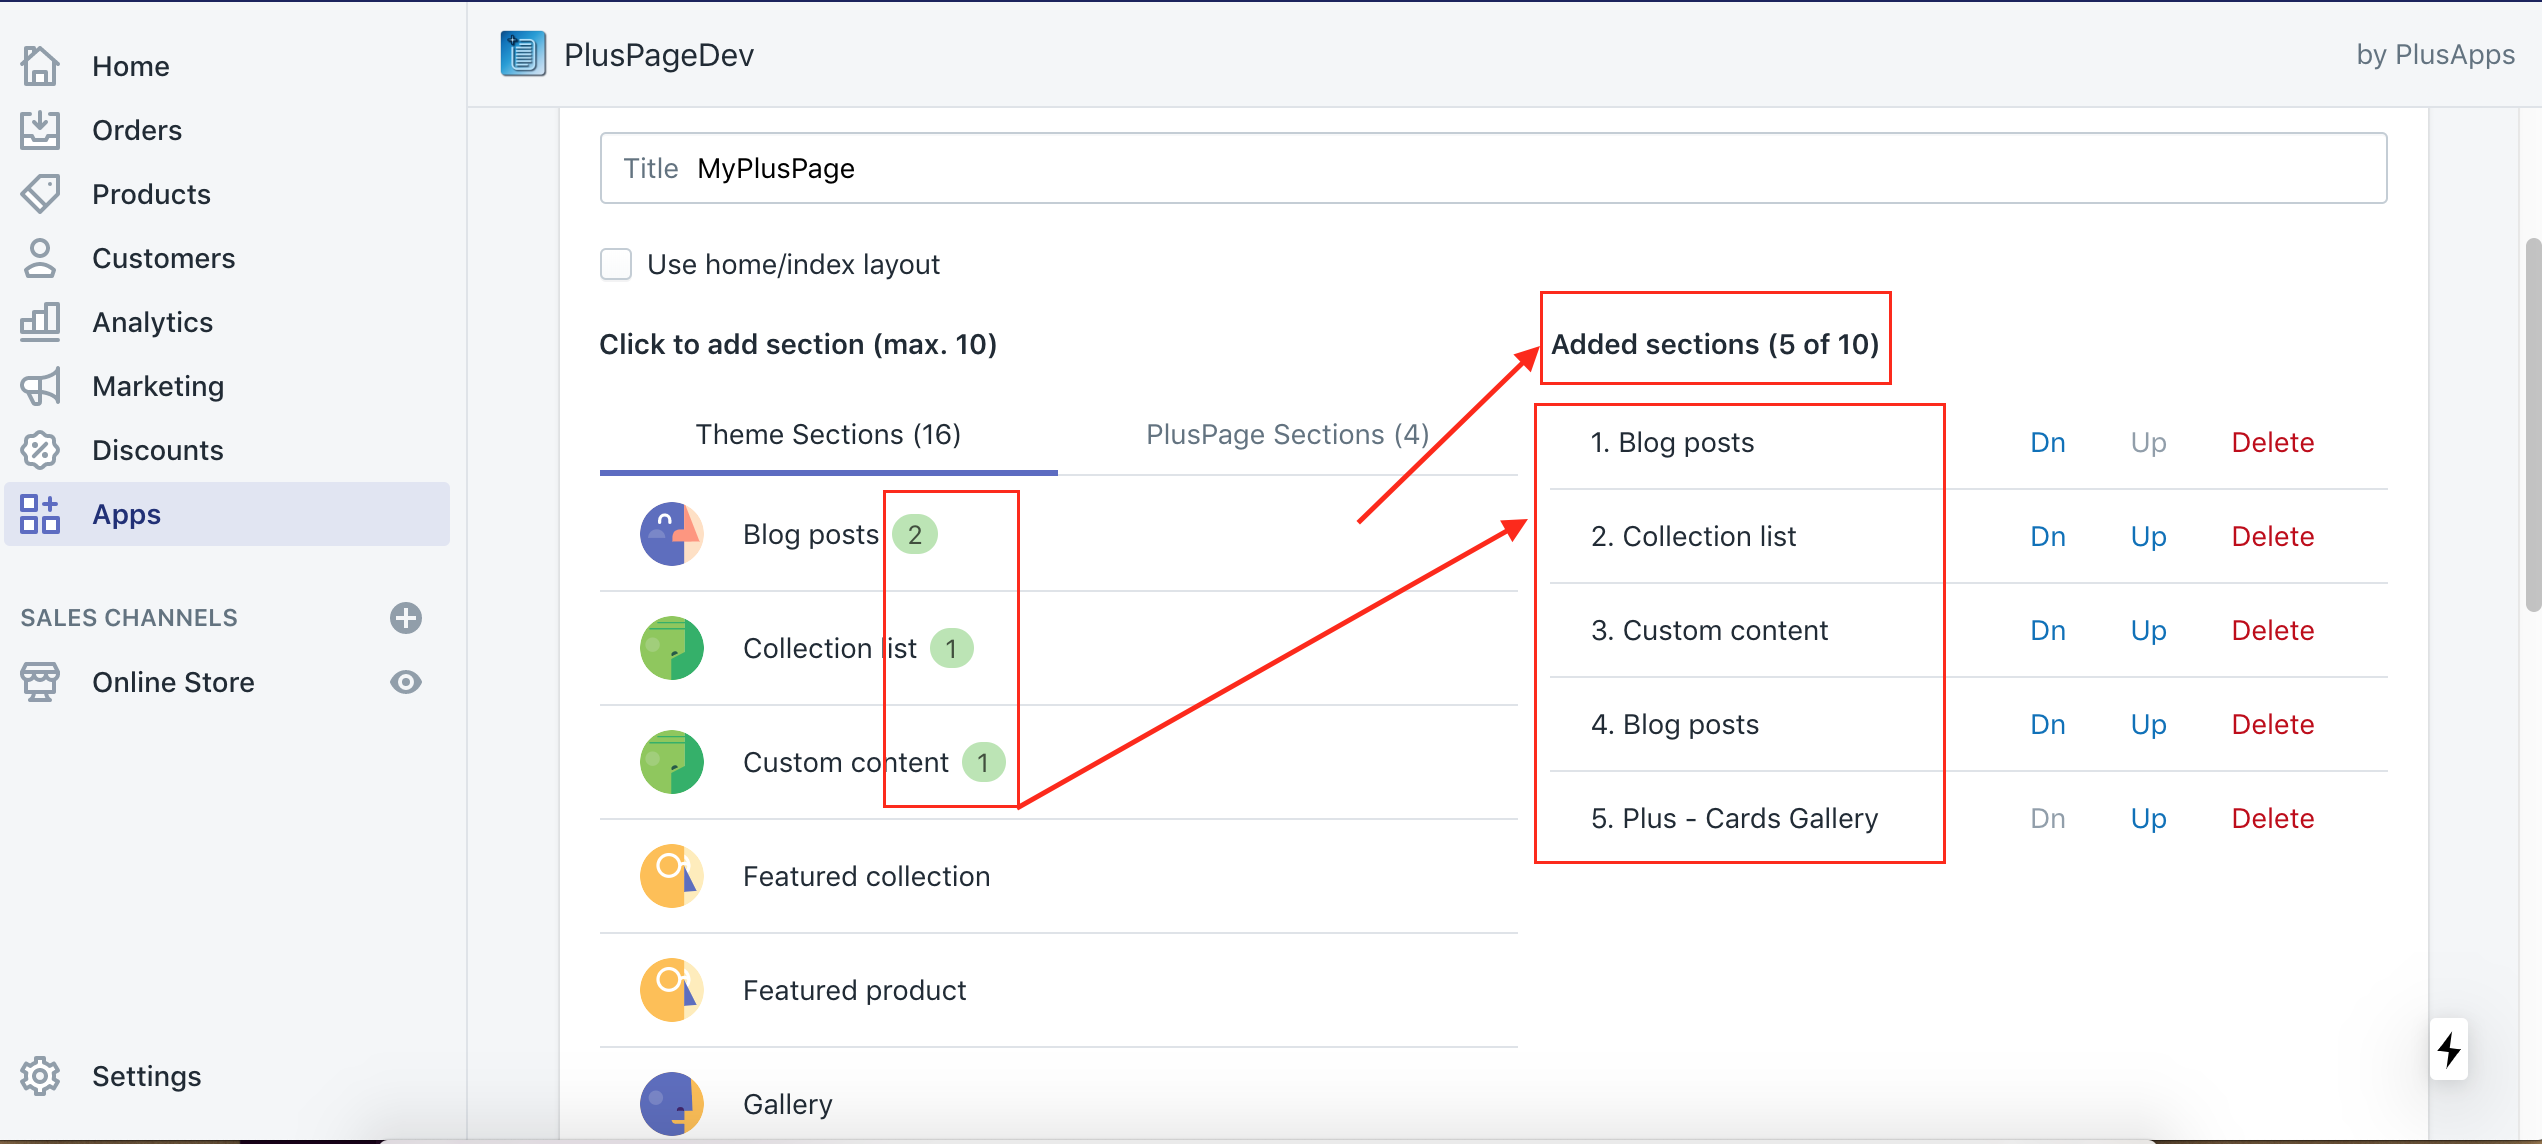Screen dimensions: 2542x1144
Task: Open the Products section
Action: coord(151,193)
